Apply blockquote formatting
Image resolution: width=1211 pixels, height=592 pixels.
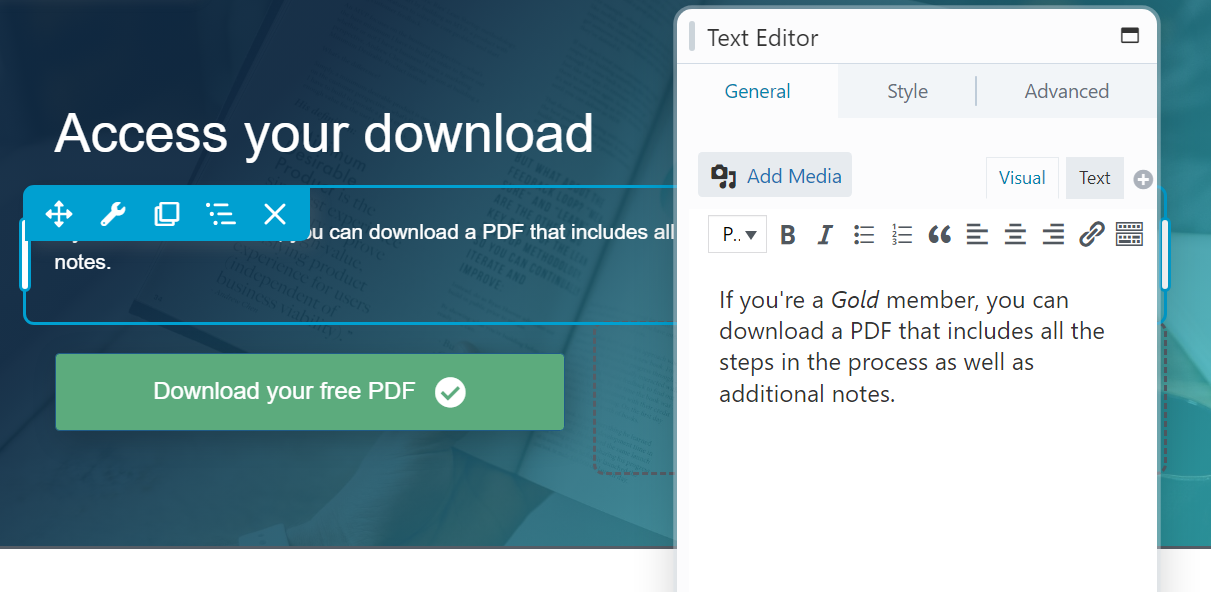click(x=939, y=235)
